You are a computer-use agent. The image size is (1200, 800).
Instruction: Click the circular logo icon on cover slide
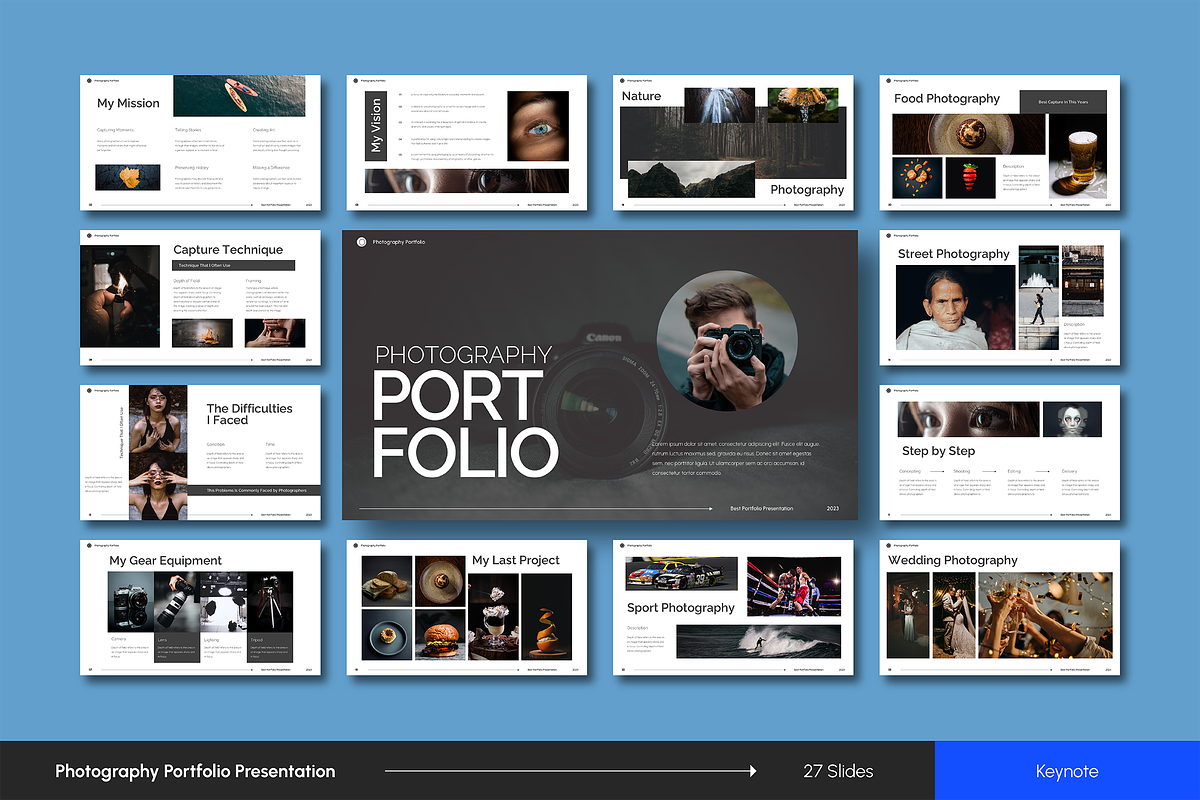point(361,242)
